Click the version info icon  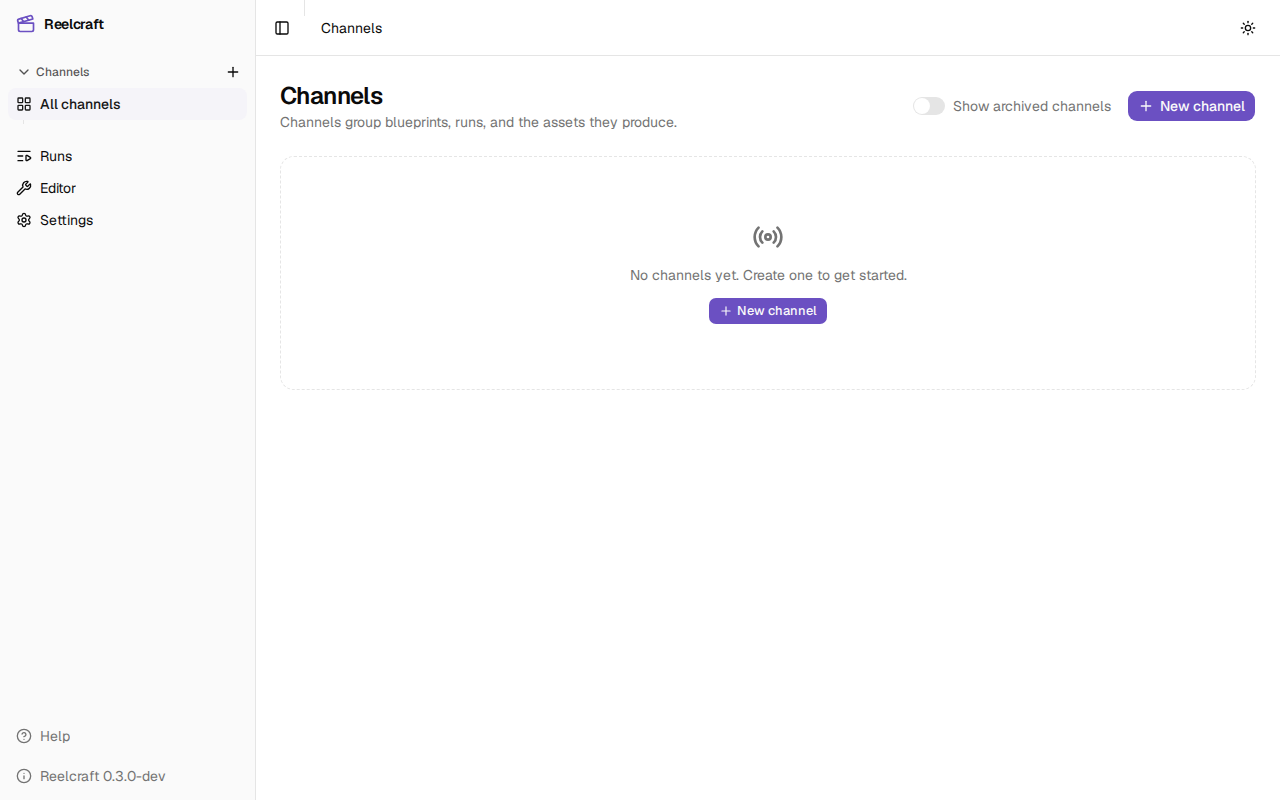coord(24,776)
